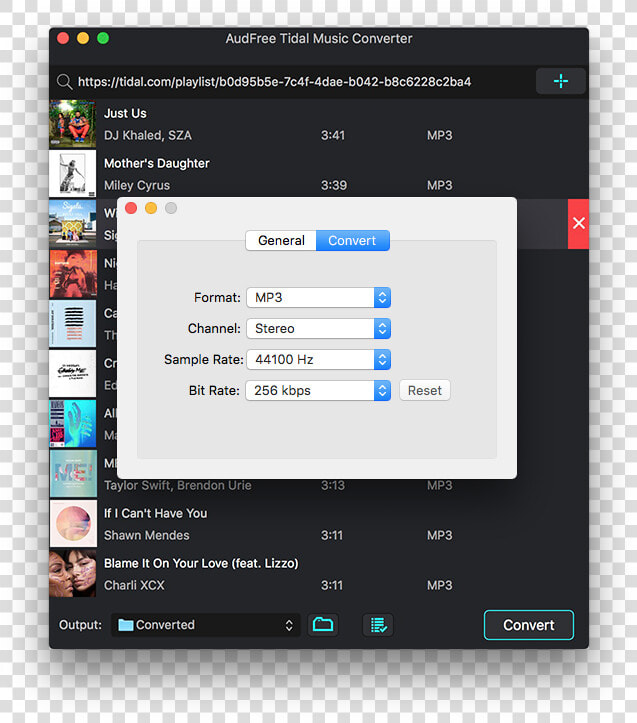Minimize the main AudFree window

[x=83, y=38]
